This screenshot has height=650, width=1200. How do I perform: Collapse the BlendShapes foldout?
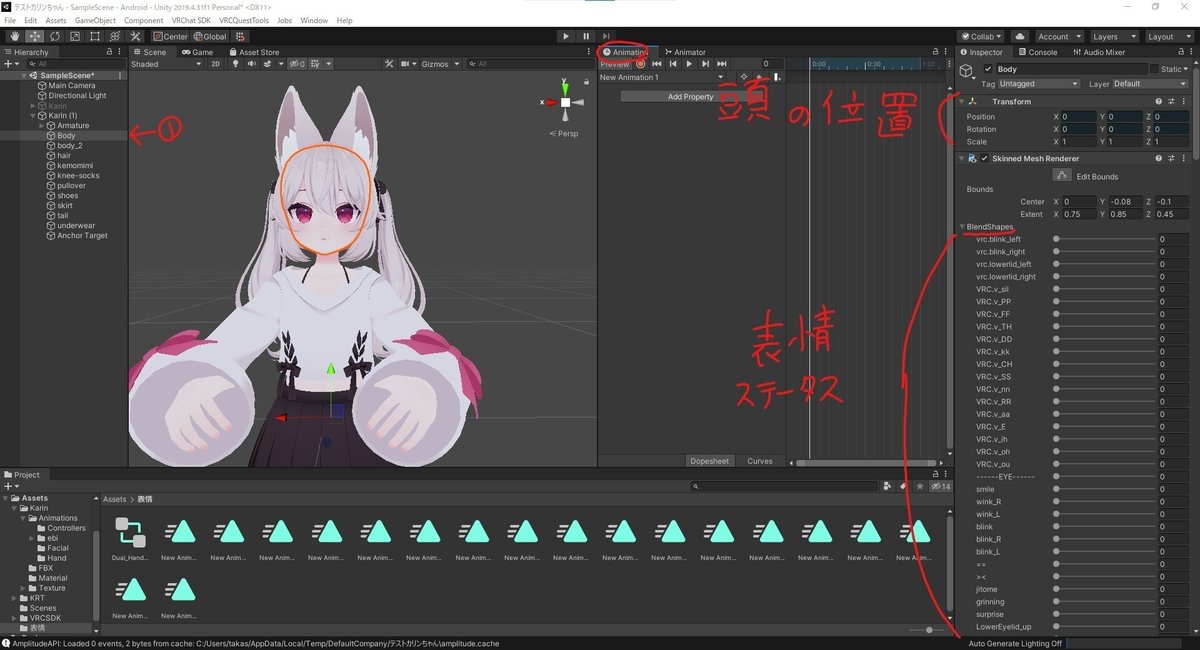pyautogui.click(x=963, y=227)
